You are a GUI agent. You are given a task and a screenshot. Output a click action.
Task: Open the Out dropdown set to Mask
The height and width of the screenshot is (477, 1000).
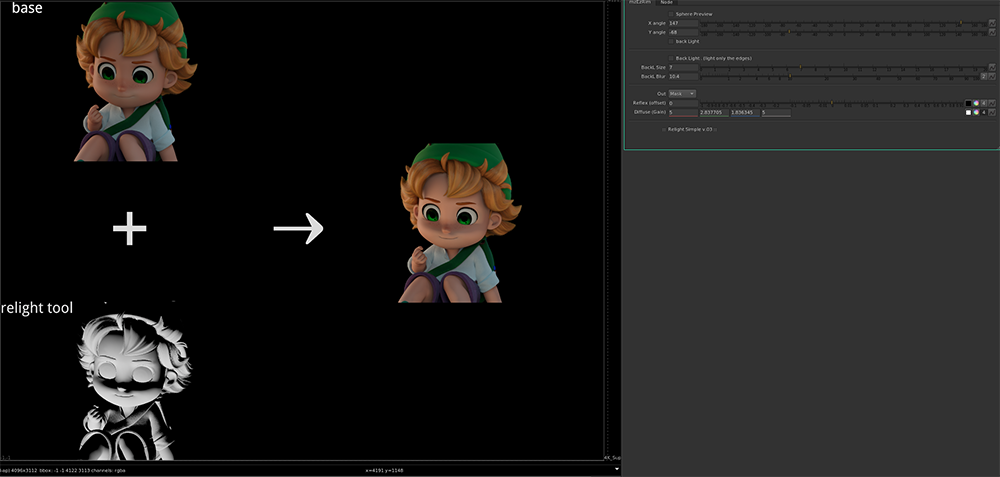[682, 93]
